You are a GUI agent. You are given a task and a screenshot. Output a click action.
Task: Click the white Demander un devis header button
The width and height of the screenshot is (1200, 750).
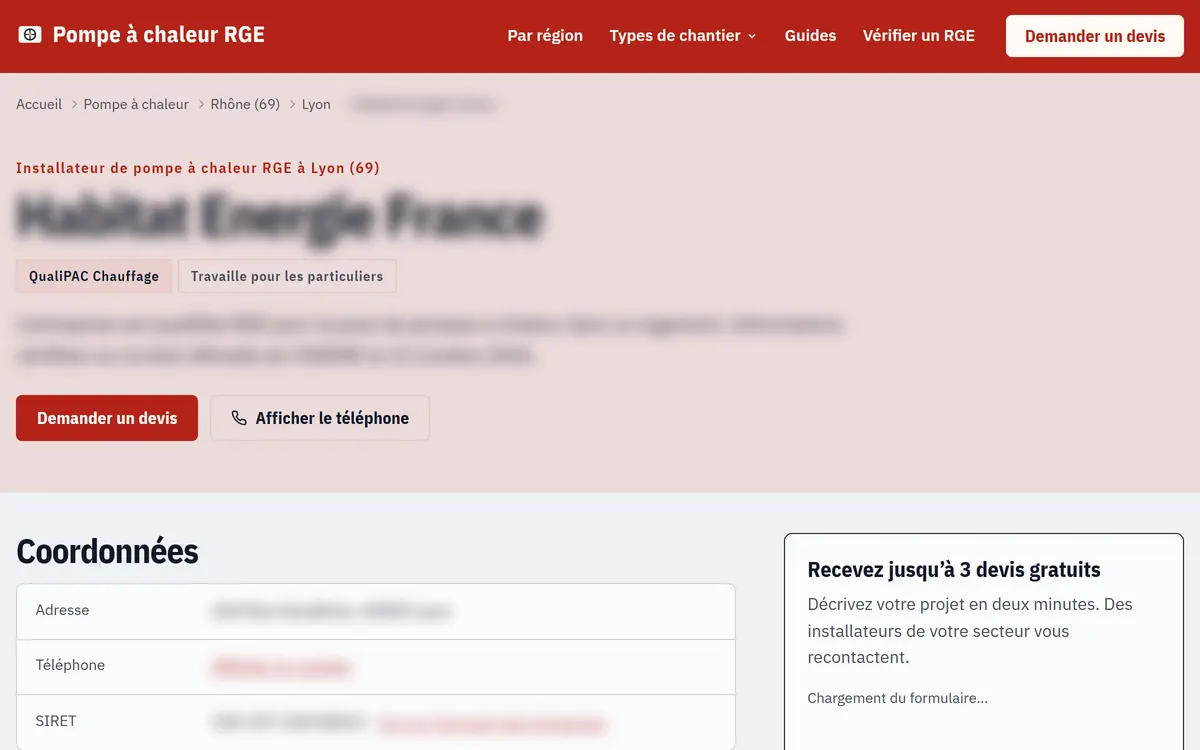1095,36
